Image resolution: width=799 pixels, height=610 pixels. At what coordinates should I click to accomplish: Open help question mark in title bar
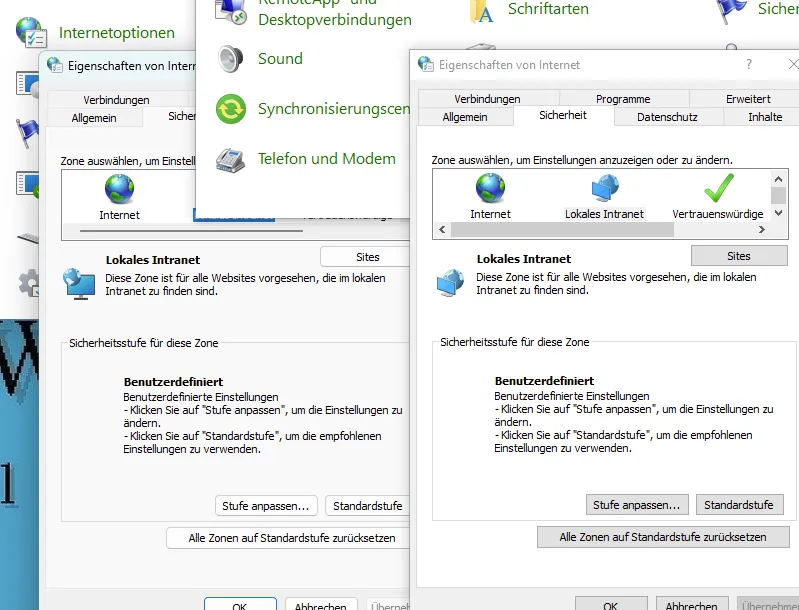tap(749, 64)
